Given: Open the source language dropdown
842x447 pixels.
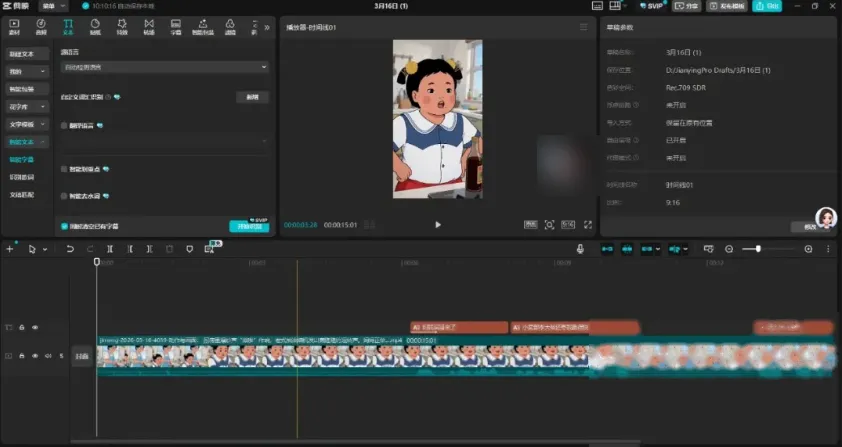Looking at the screenshot, I should [165, 67].
